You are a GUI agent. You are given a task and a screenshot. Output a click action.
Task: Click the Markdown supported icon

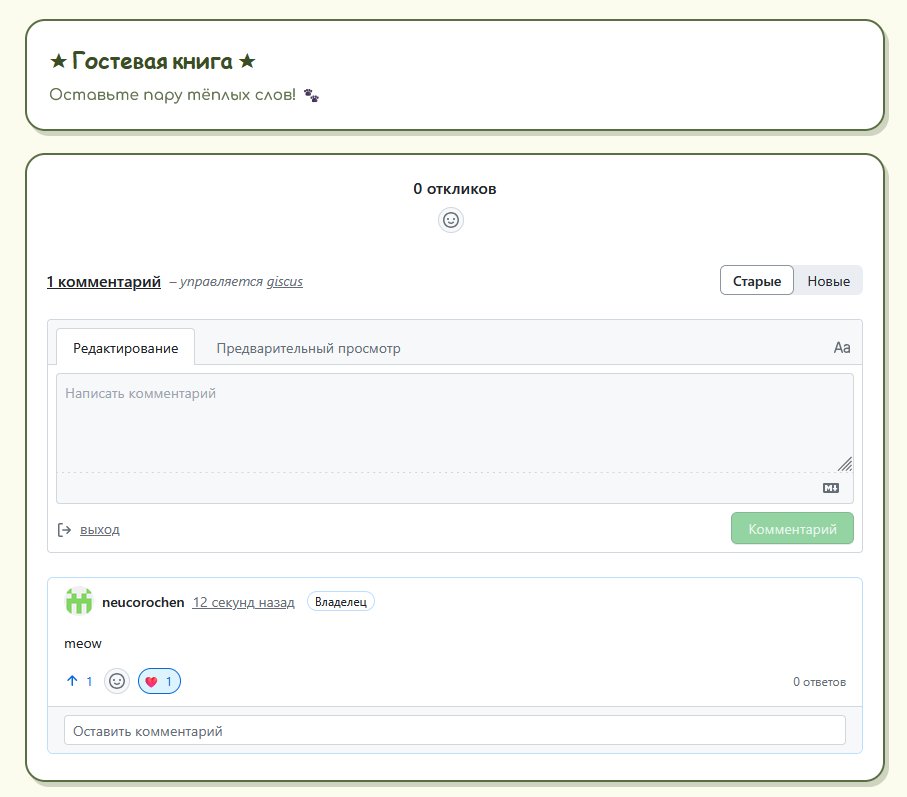pyautogui.click(x=831, y=488)
